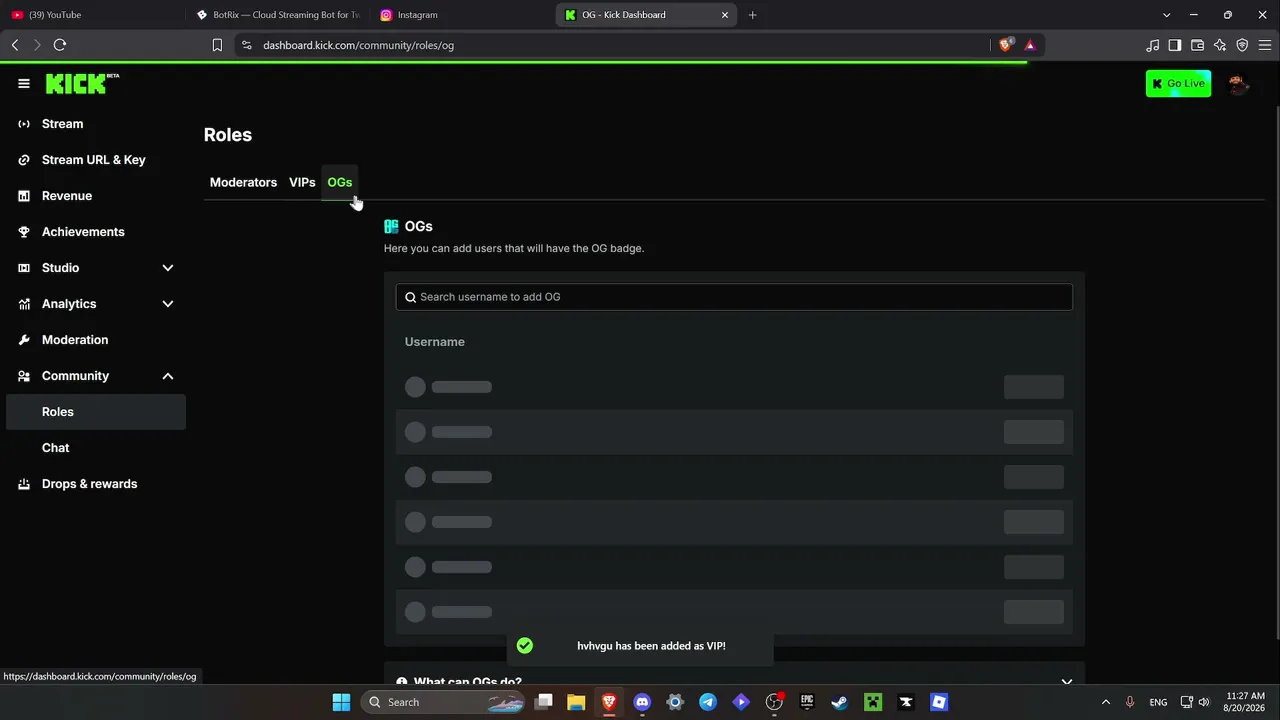Click the Brave Shields icon in the address bar
Screen dimensions: 1280x720
click(x=1006, y=45)
